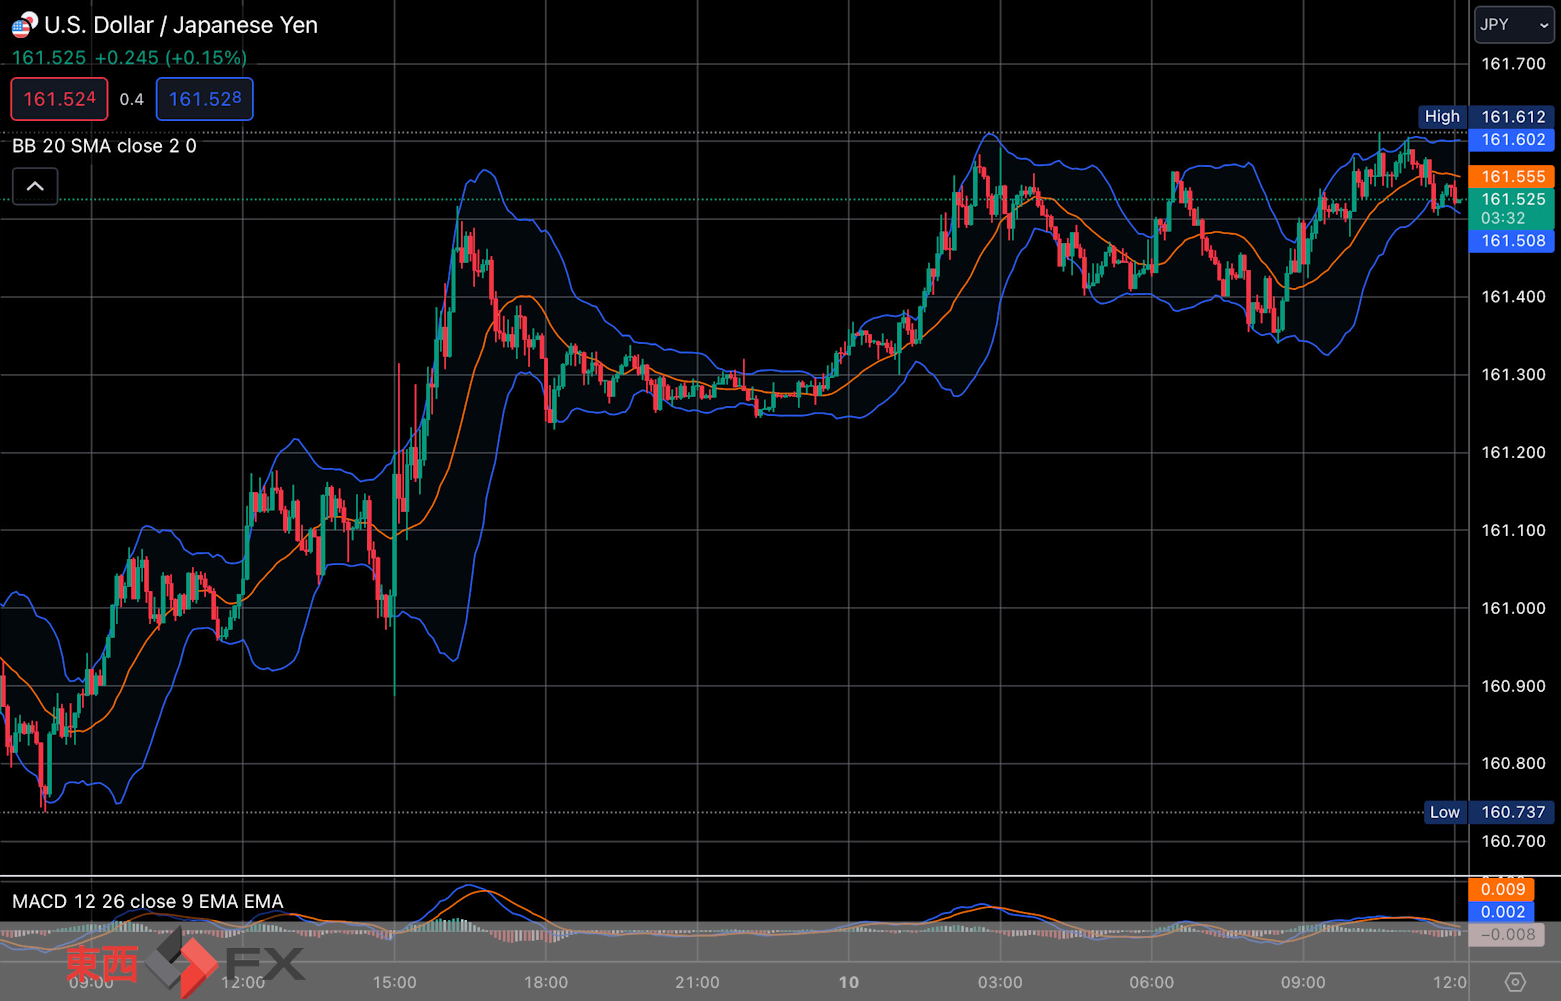The image size is (1561, 1001).
Task: Open the JPY currency dropdown
Action: pos(1514,25)
